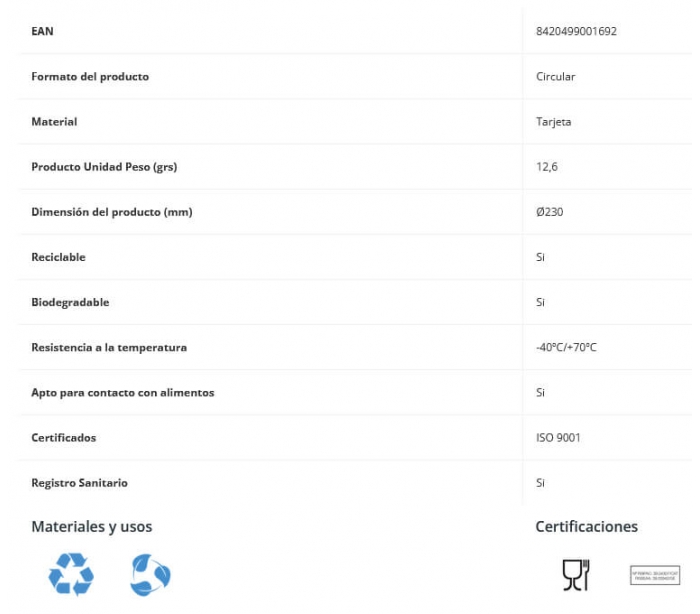Click the Biodegradable row label
Screen dimensions: 700x614
[x=70, y=302]
